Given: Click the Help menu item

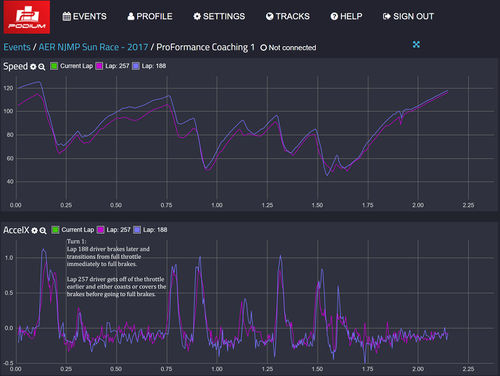Looking at the screenshot, I should pos(346,16).
